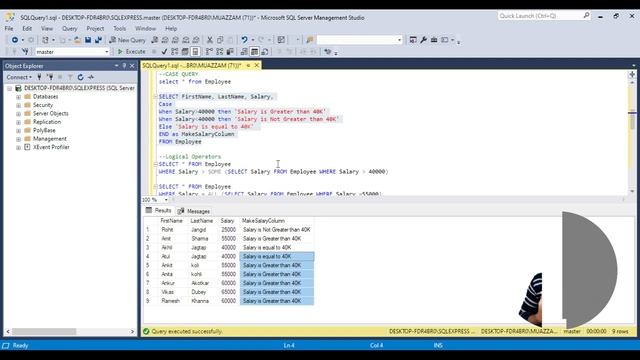Toggle Results to Grid mode
This screenshot has width=640, height=360.
254,52
